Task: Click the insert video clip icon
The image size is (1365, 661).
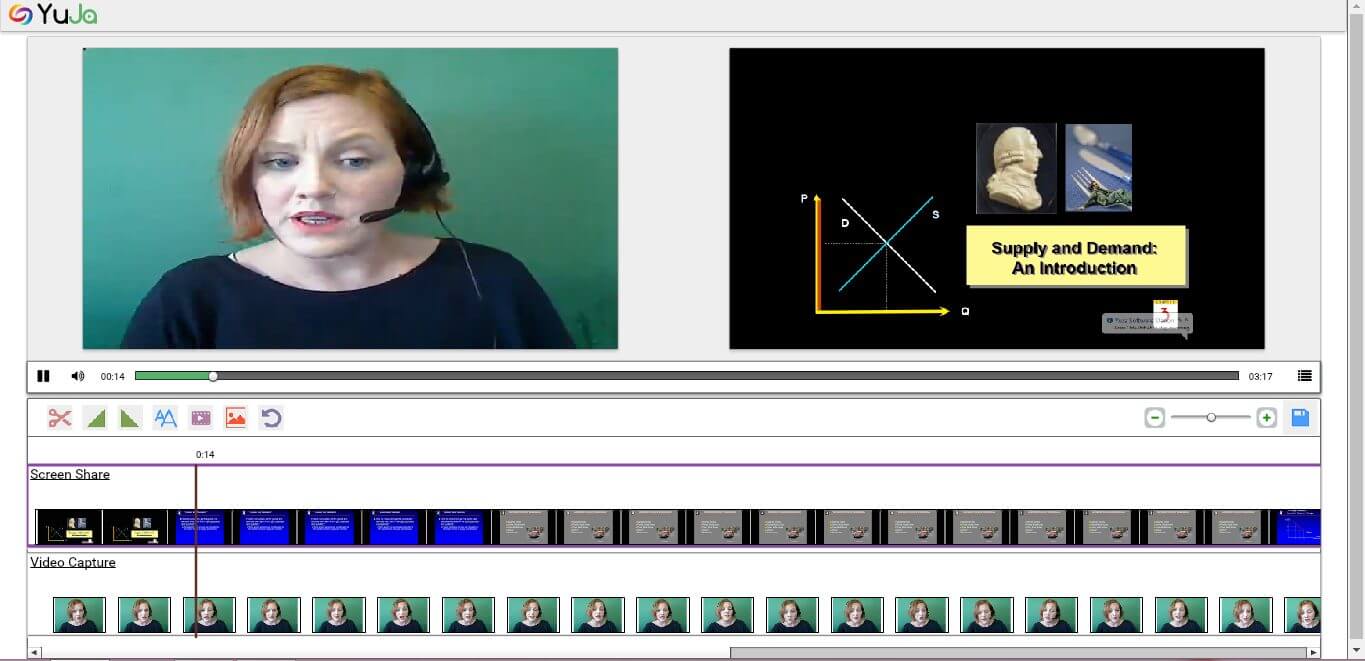Action: (201, 418)
